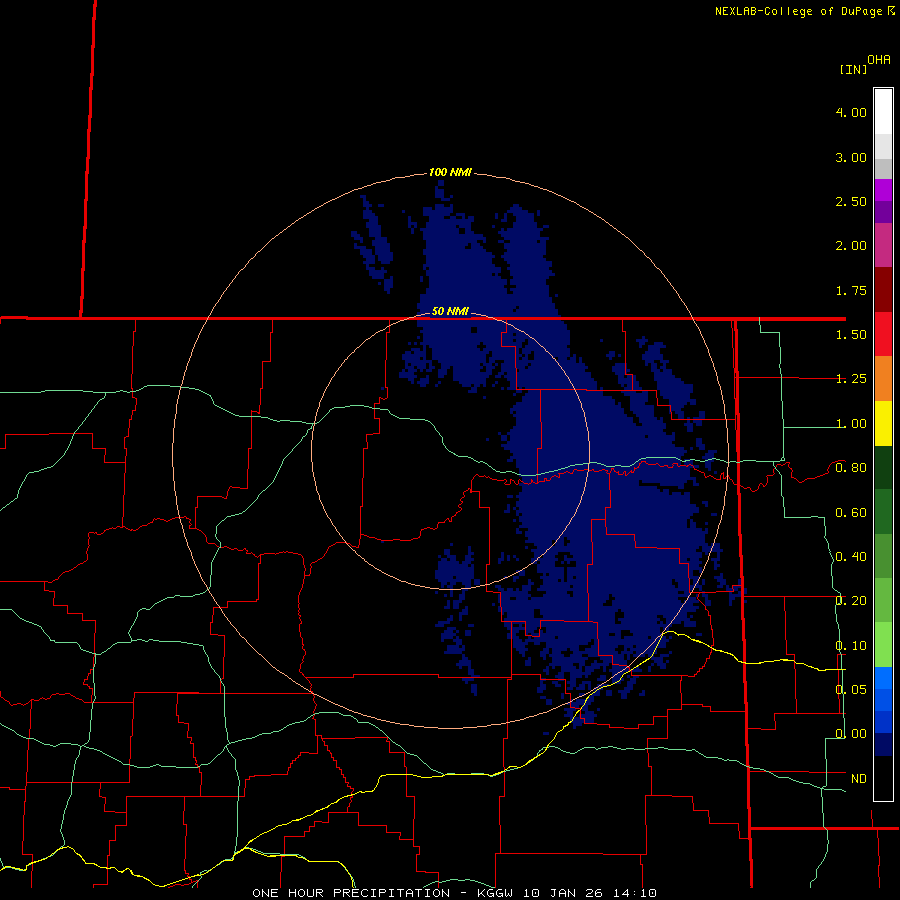This screenshot has height=900, width=900.
Task: Click the [IN] units label
Action: (x=853, y=69)
